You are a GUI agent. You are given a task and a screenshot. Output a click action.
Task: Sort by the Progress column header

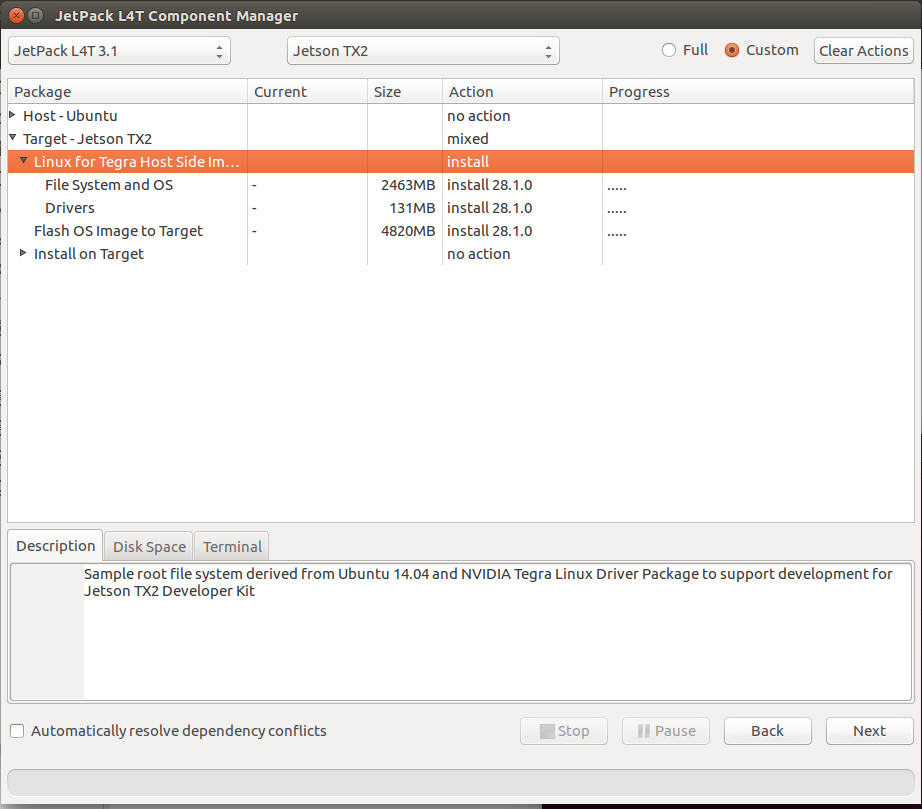coord(758,92)
